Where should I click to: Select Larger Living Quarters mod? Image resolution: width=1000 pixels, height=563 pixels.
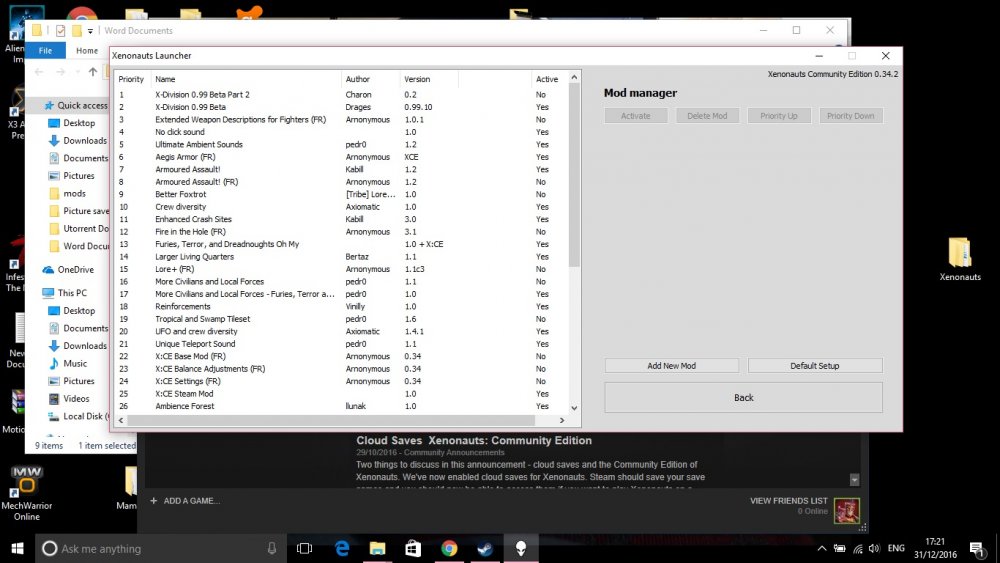(341, 257)
